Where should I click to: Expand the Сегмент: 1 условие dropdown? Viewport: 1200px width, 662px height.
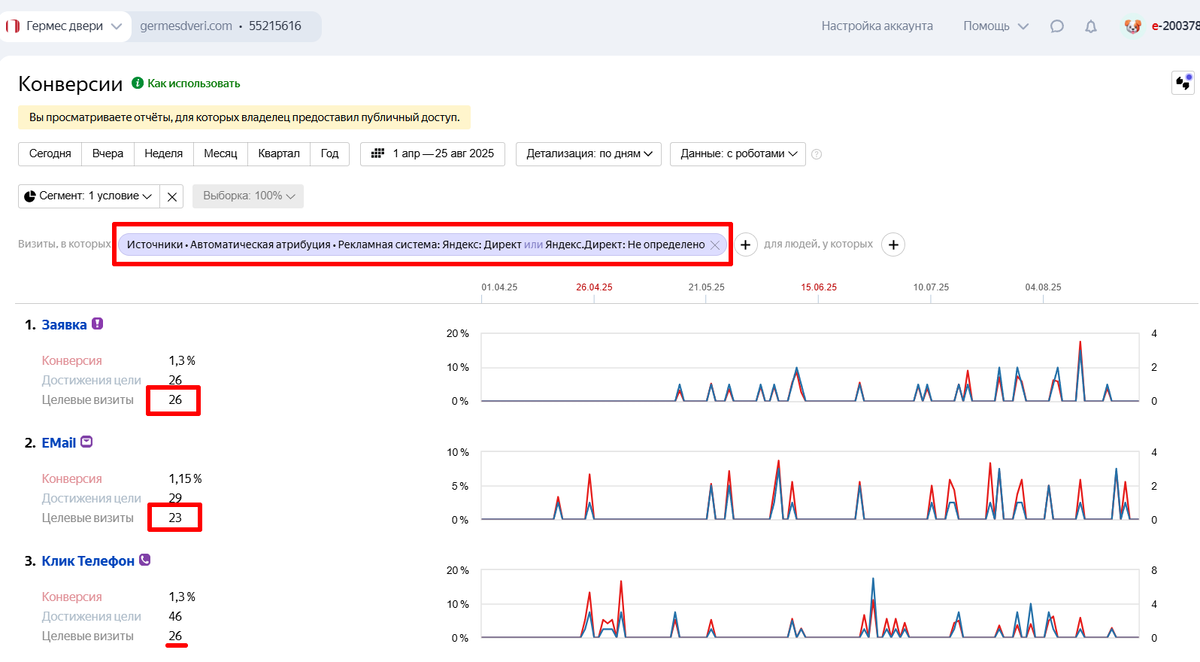88,196
